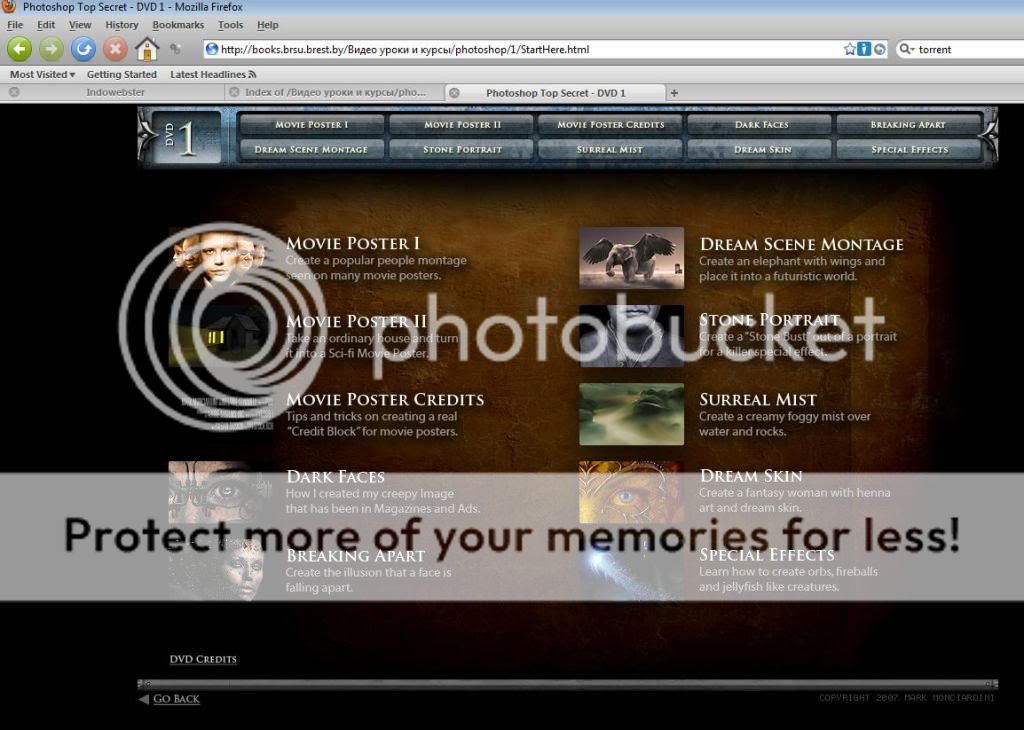Viewport: 1024px width, 730px height.
Task: Click the red Stop loading icon
Action: pos(115,49)
